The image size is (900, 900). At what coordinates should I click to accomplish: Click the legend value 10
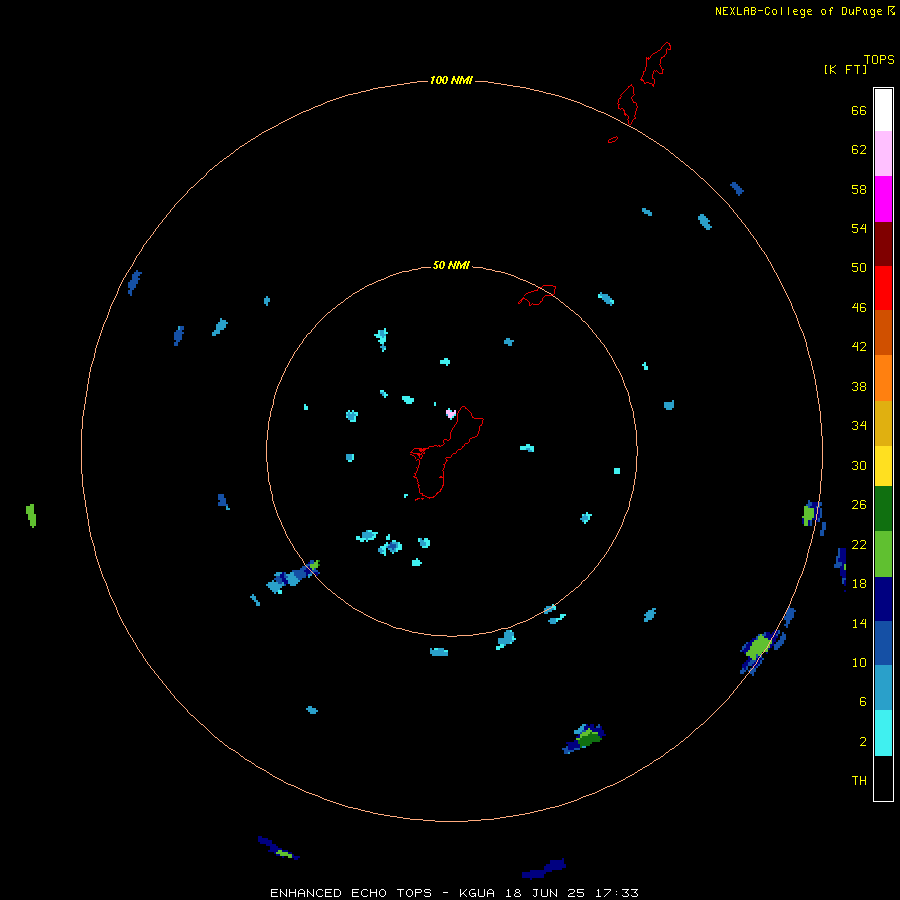(859, 663)
